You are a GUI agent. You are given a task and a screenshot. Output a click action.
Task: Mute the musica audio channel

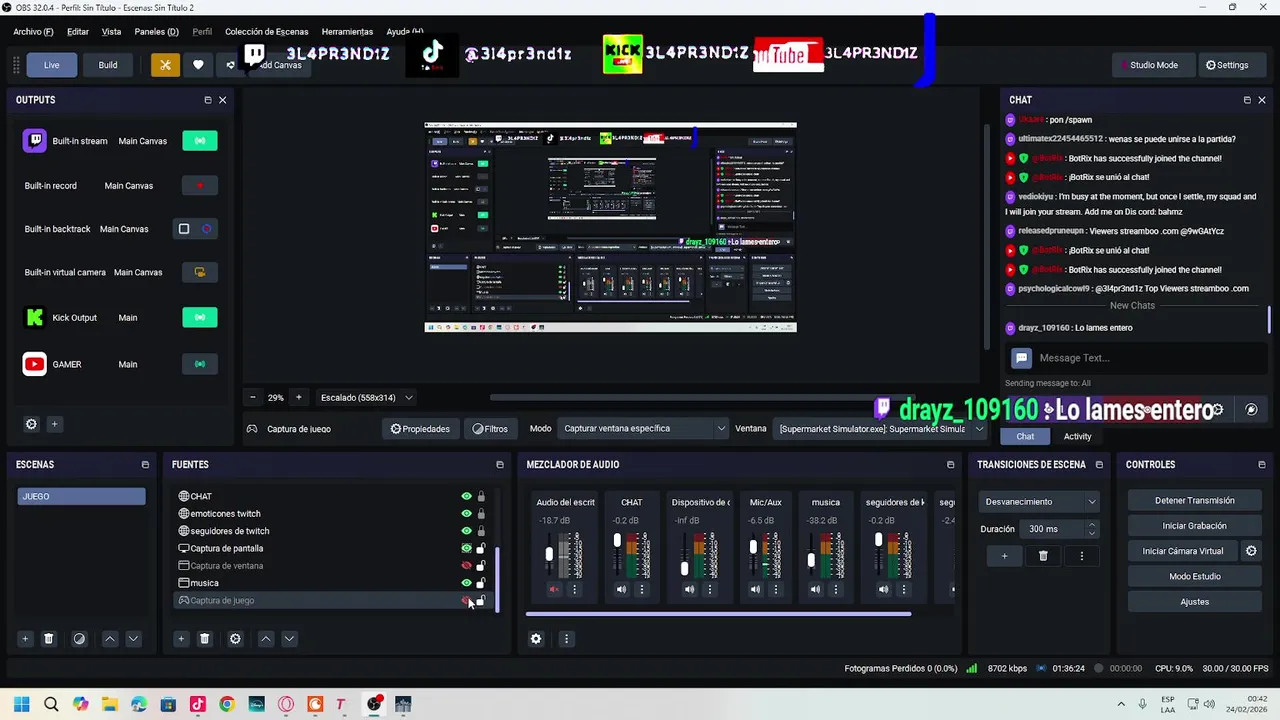pyautogui.click(x=815, y=590)
